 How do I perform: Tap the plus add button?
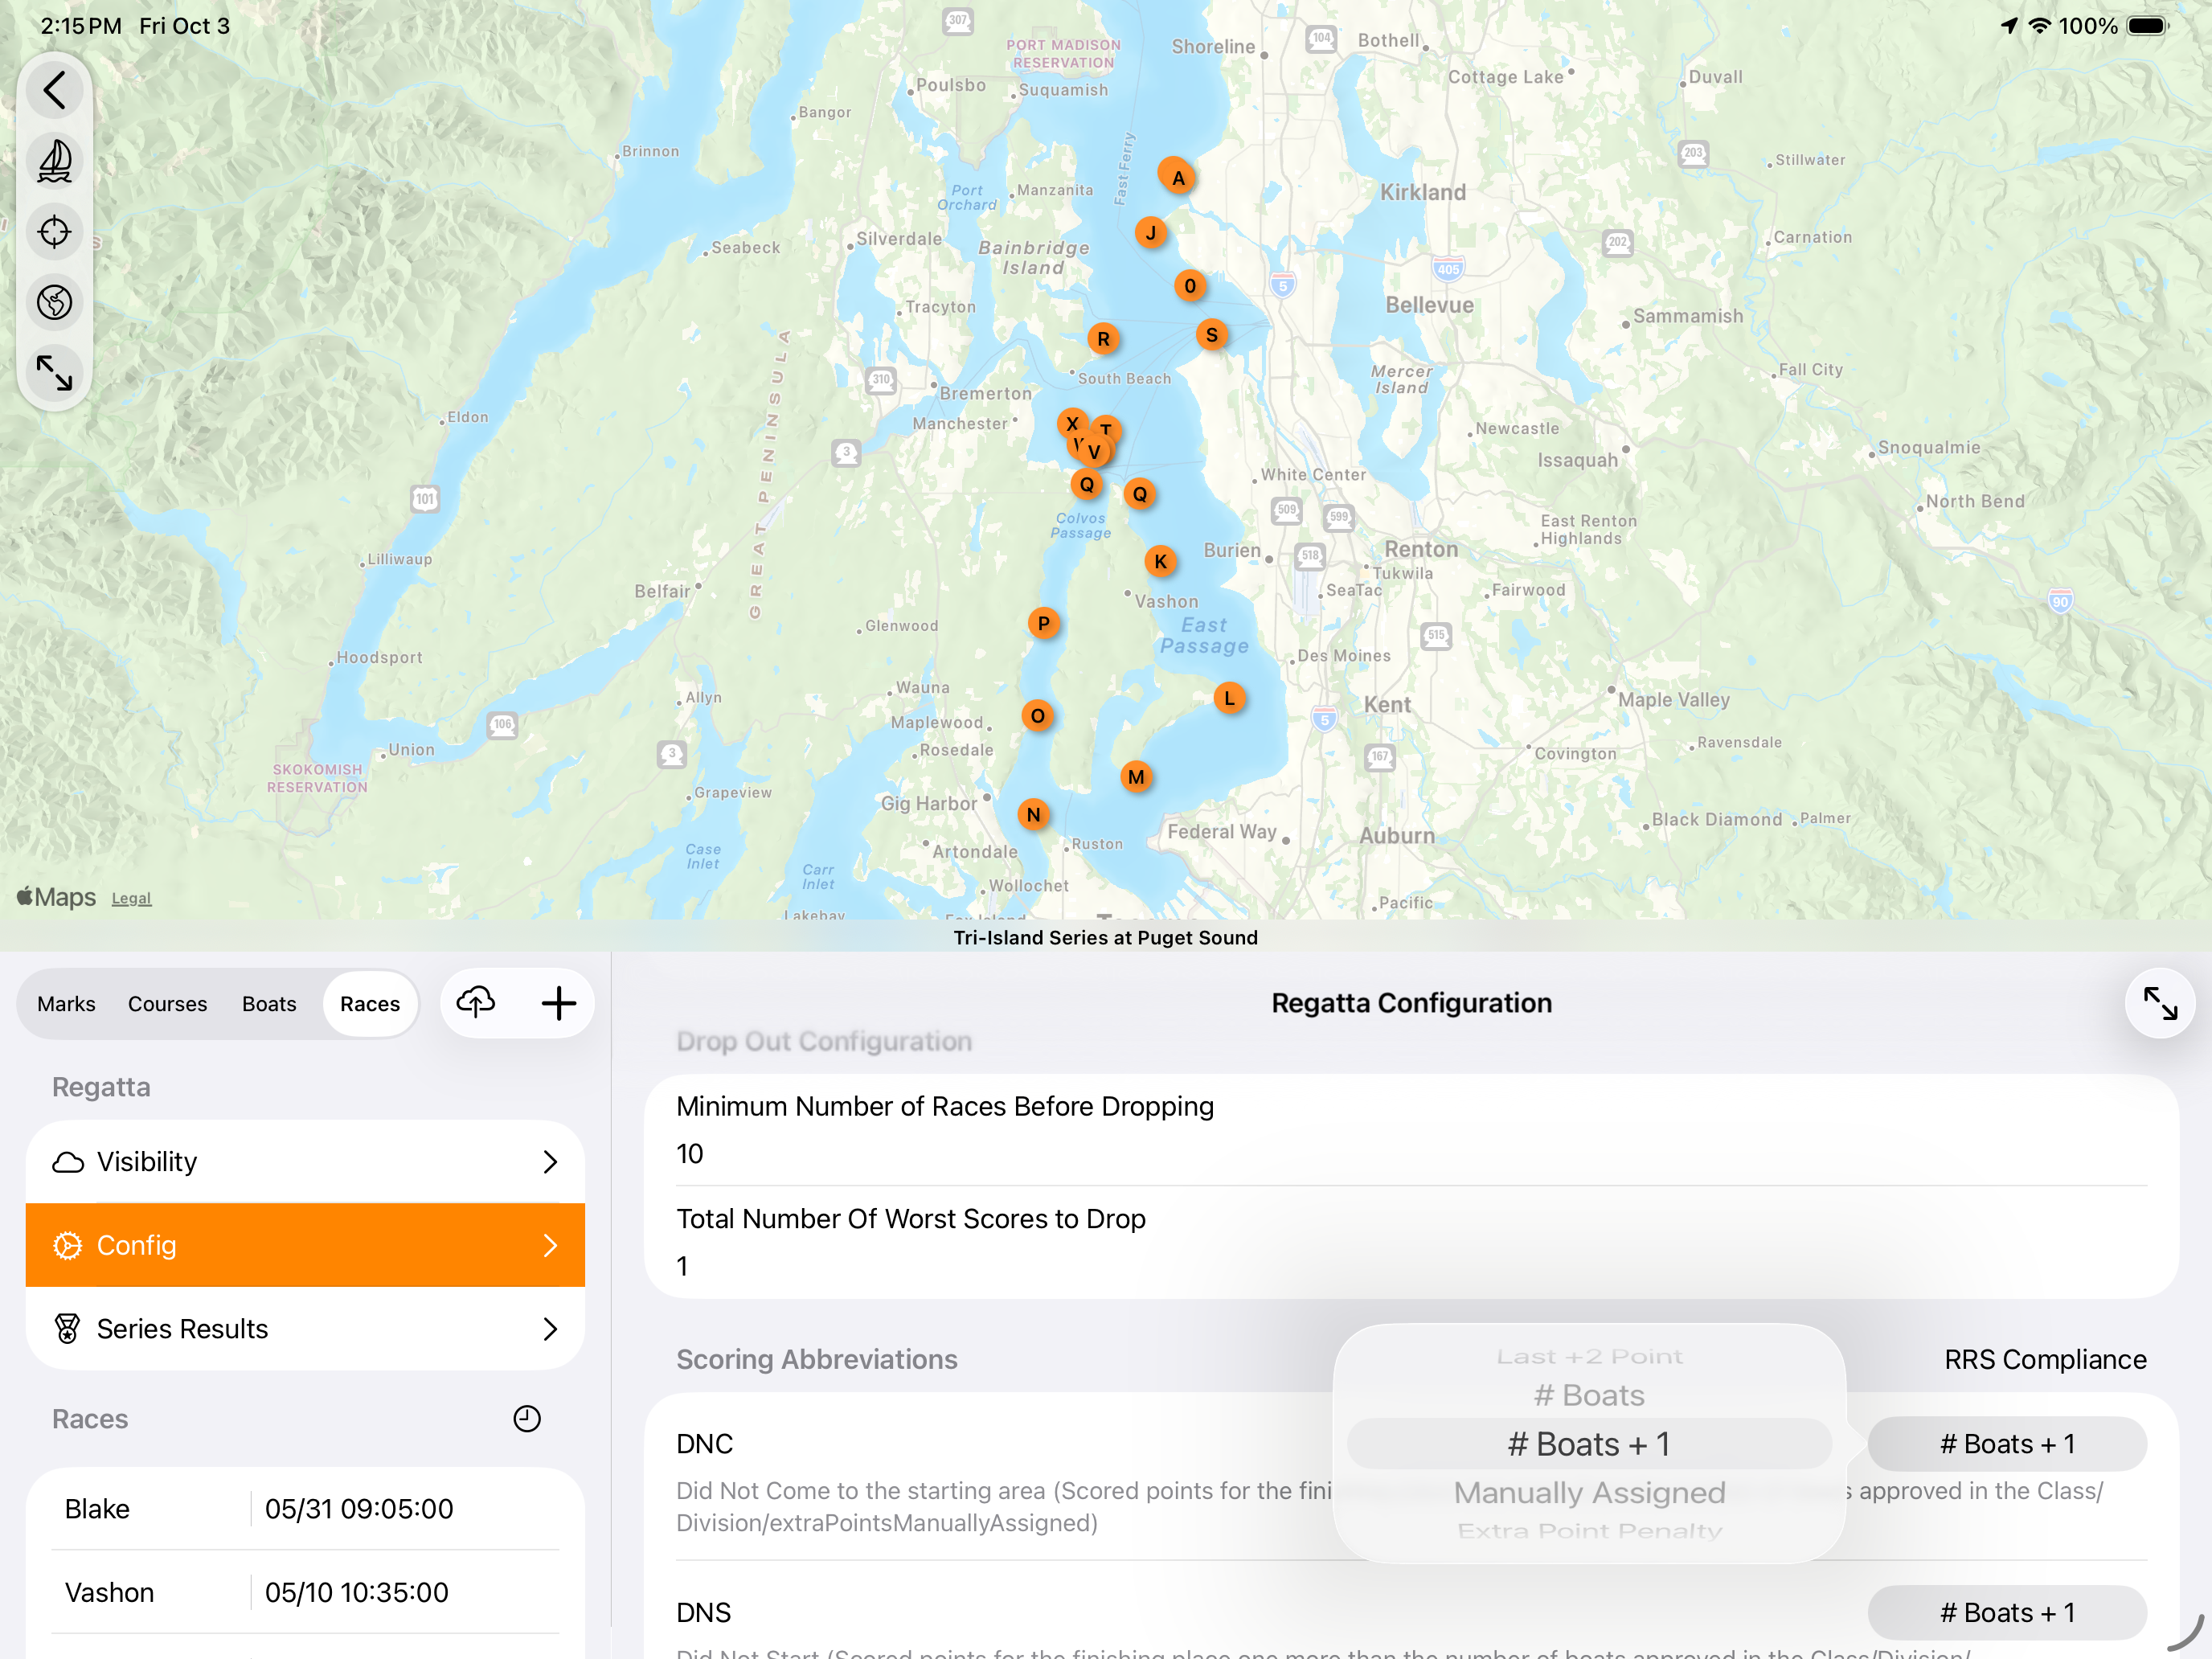pyautogui.click(x=559, y=1003)
